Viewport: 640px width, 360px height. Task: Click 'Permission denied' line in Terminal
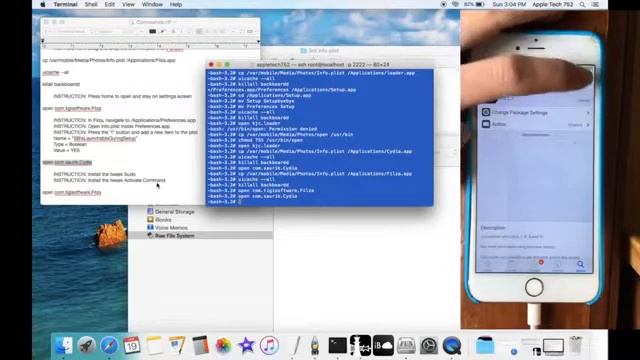point(262,129)
